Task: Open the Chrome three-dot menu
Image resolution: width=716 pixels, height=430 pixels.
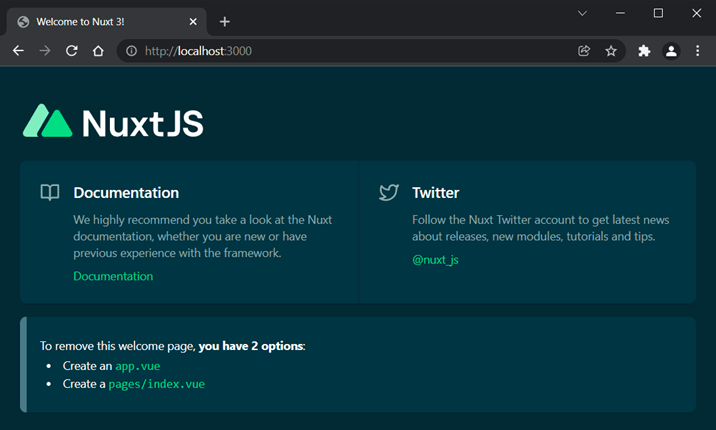Action: pyautogui.click(x=697, y=51)
